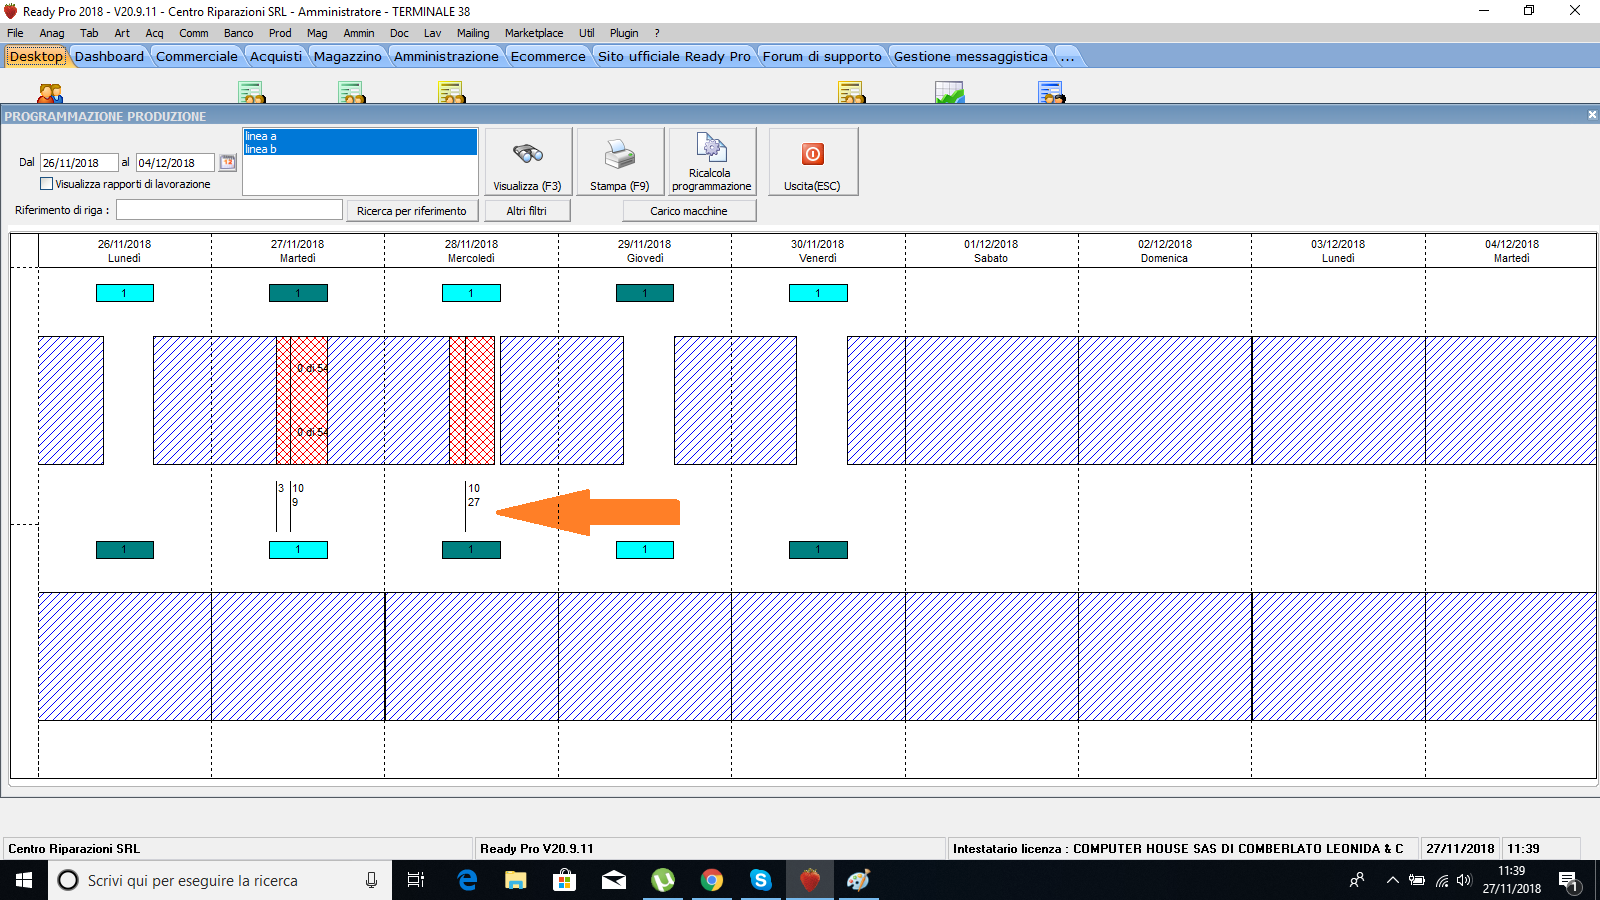The width and height of the screenshot is (1600, 900).
Task: Open the Ammin menu
Action: [x=359, y=33]
